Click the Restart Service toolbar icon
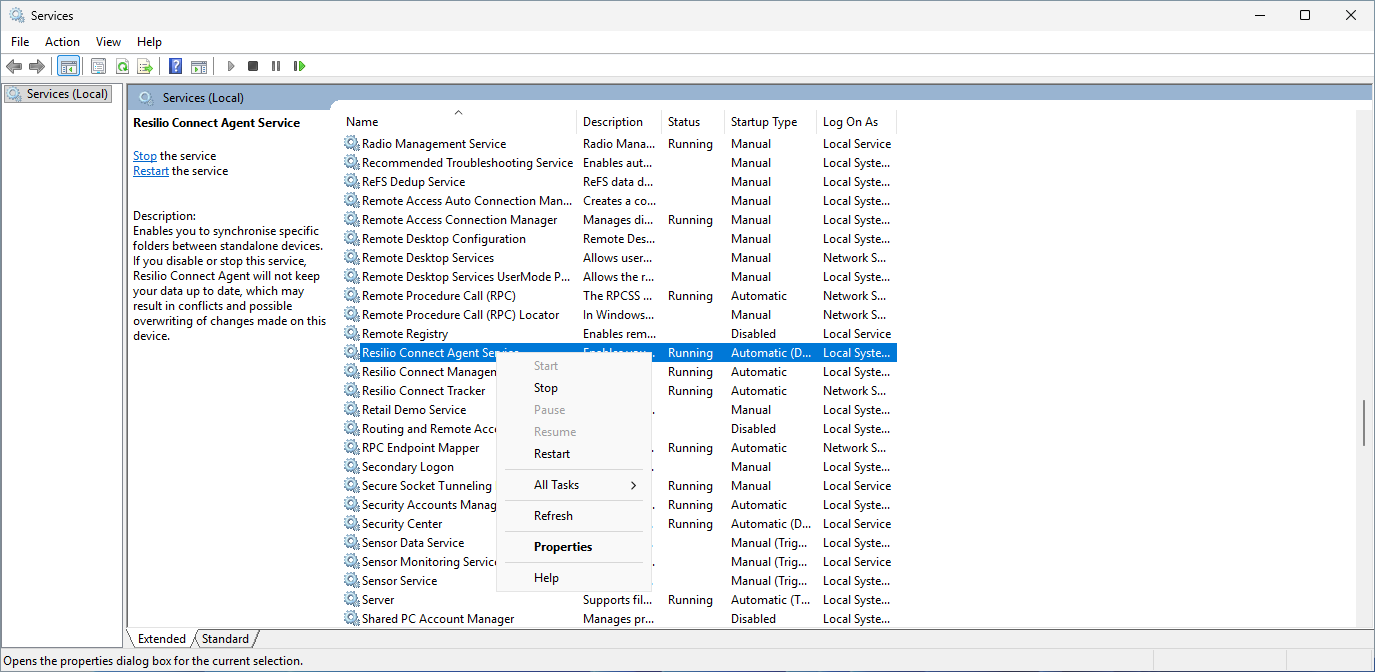This screenshot has height=672, width=1375. coord(299,66)
